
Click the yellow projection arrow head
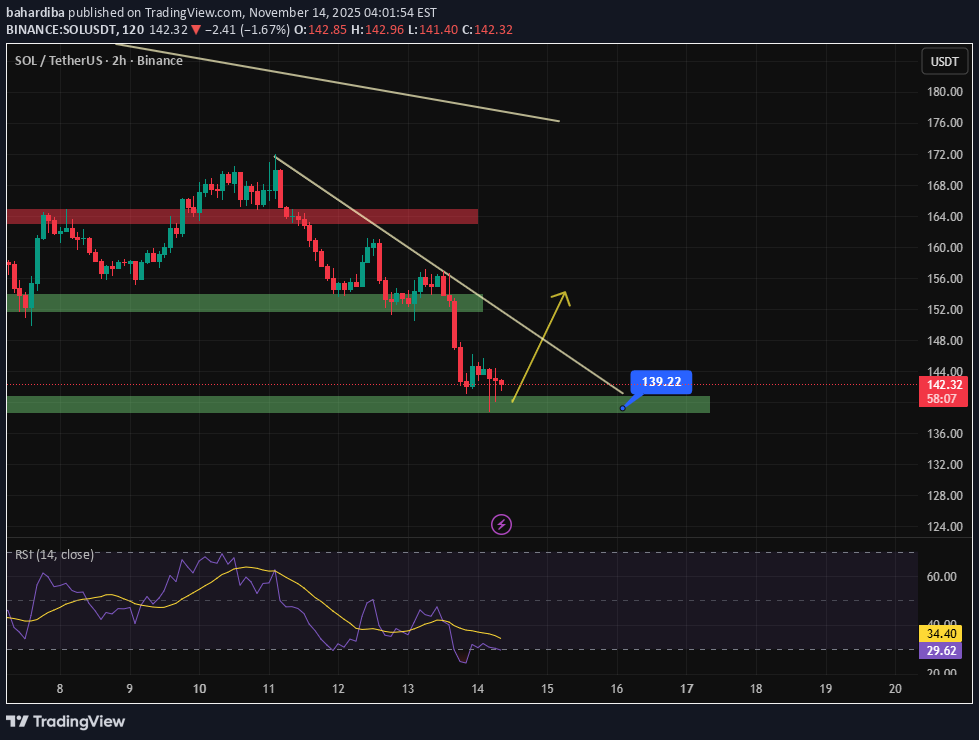pos(564,294)
